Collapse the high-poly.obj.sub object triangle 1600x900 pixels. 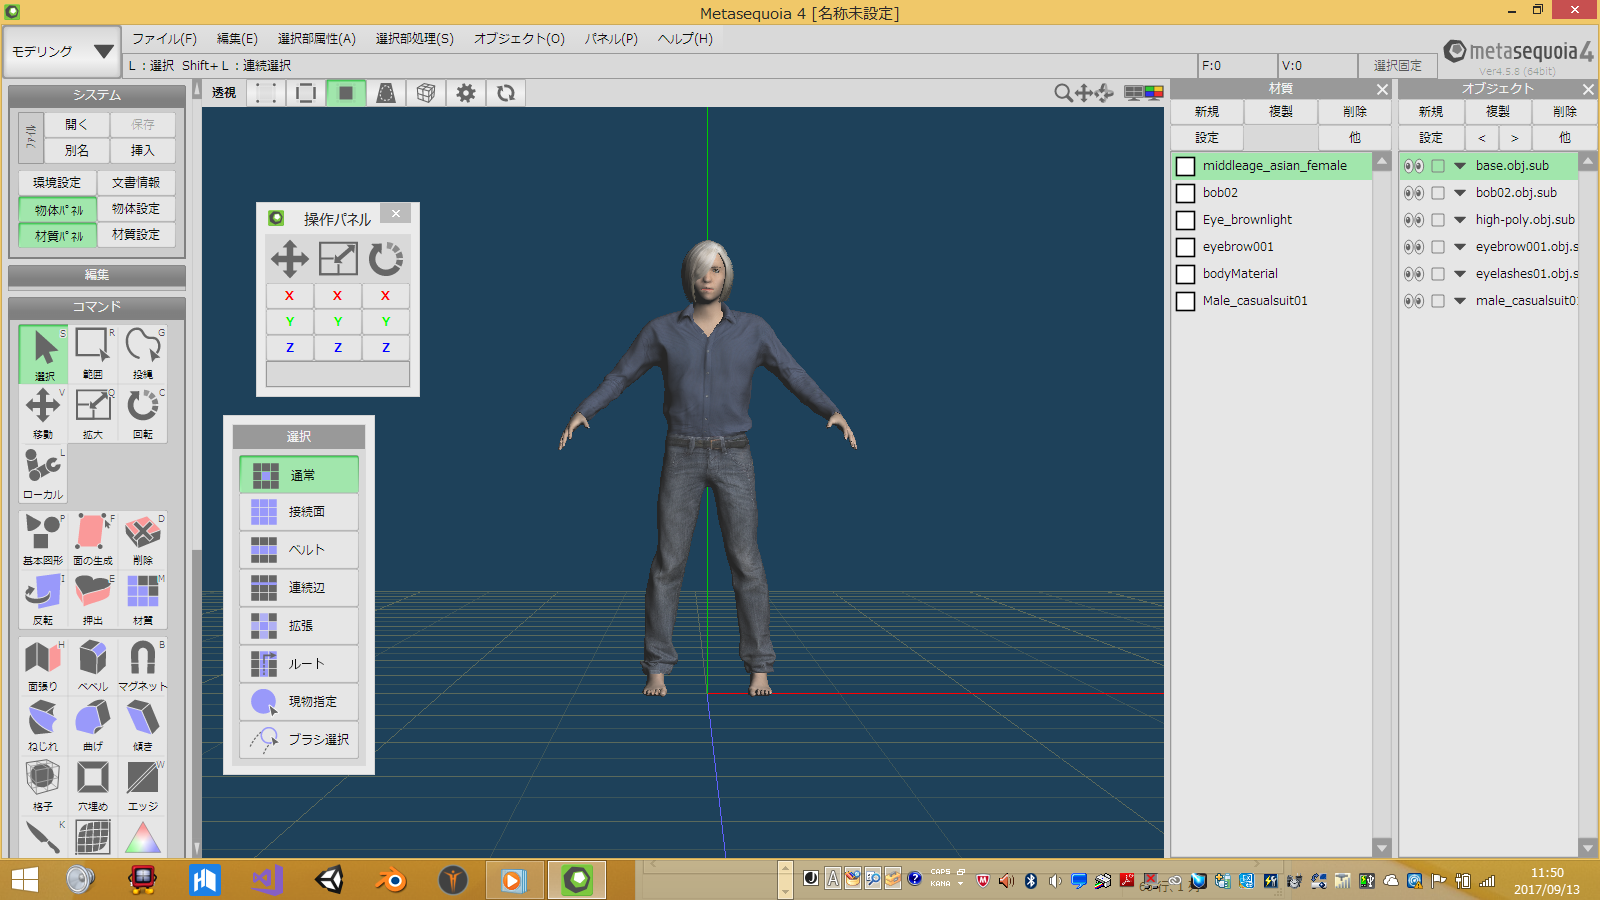(1460, 220)
